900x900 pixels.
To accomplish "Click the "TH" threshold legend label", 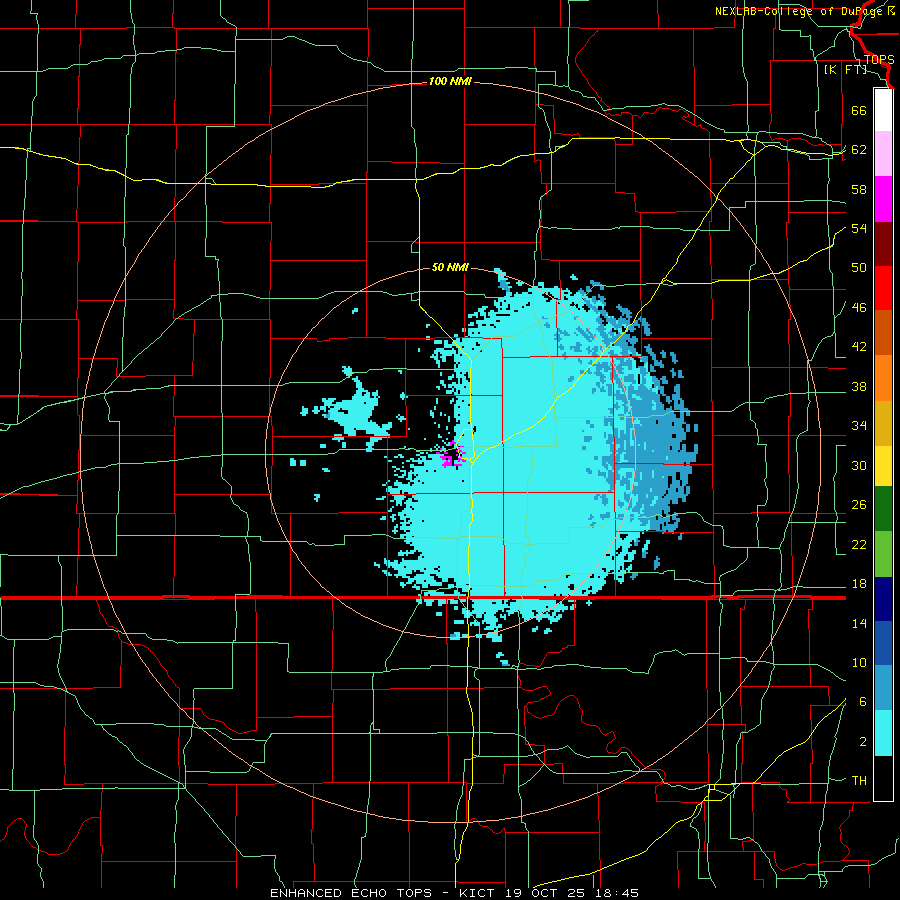I will (859, 781).
